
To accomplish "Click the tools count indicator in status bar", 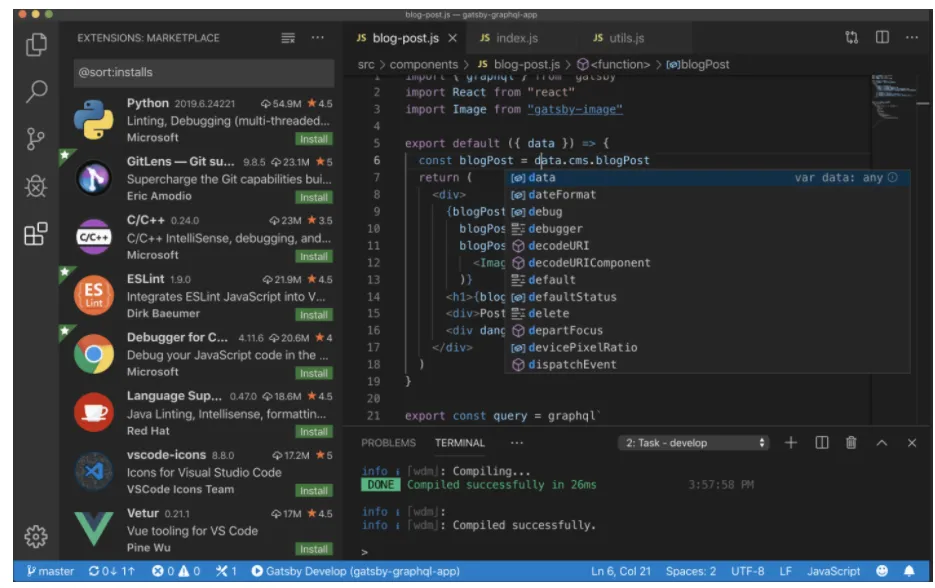I will [226, 571].
